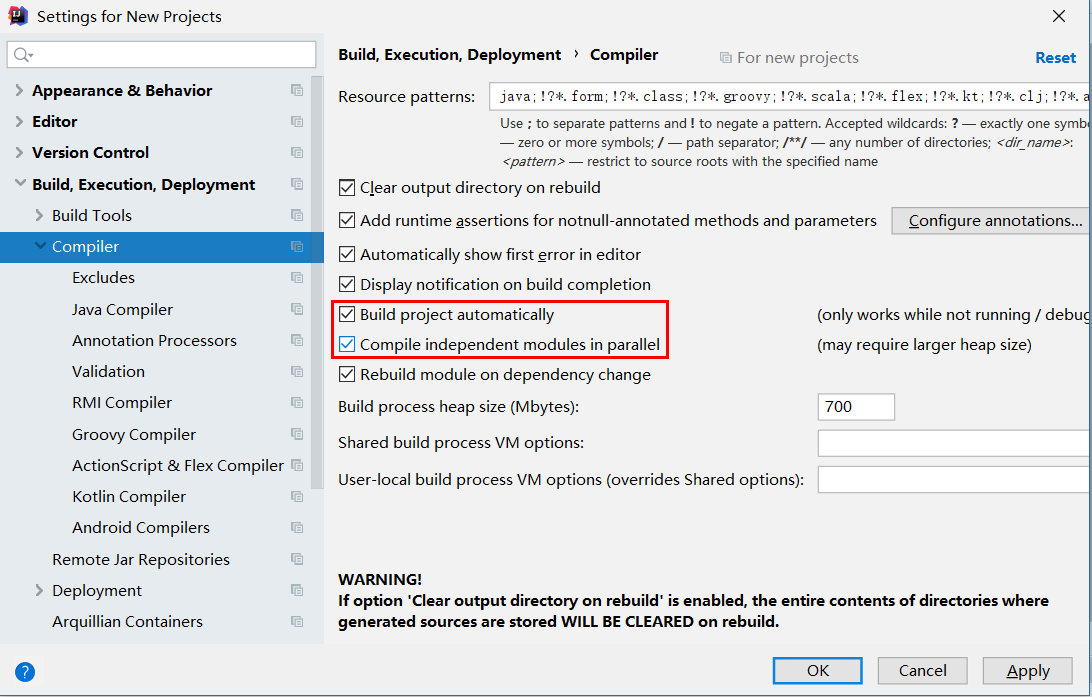Click the project icon next to Version Control
The width and height of the screenshot is (1092, 697).
[297, 152]
